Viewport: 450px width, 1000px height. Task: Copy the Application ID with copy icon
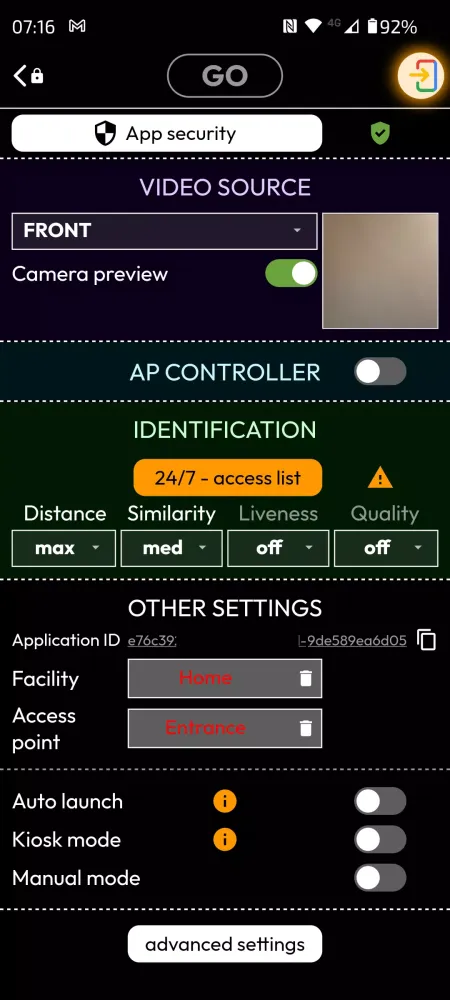426,640
